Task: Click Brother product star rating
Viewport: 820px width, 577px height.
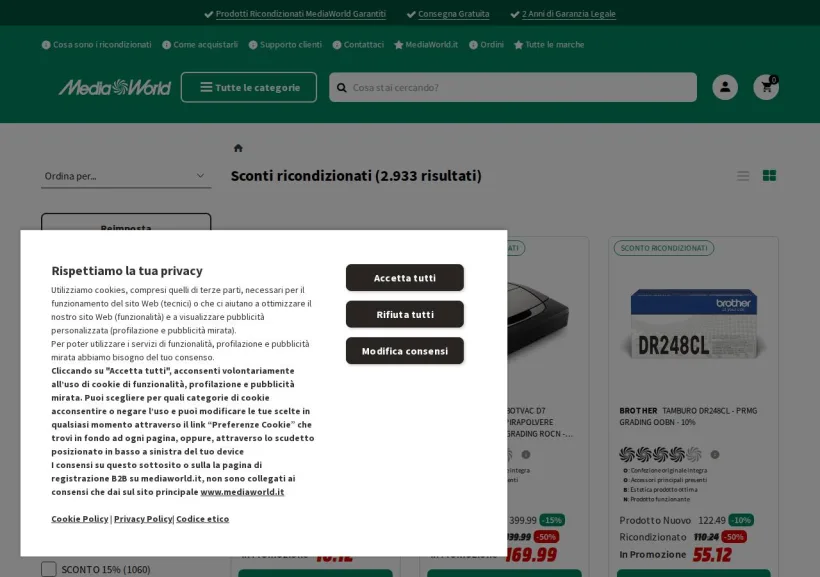Action: pos(660,455)
